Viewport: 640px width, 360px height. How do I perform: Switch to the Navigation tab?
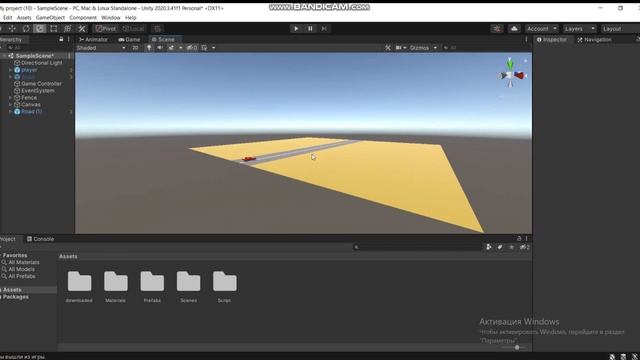(x=595, y=40)
